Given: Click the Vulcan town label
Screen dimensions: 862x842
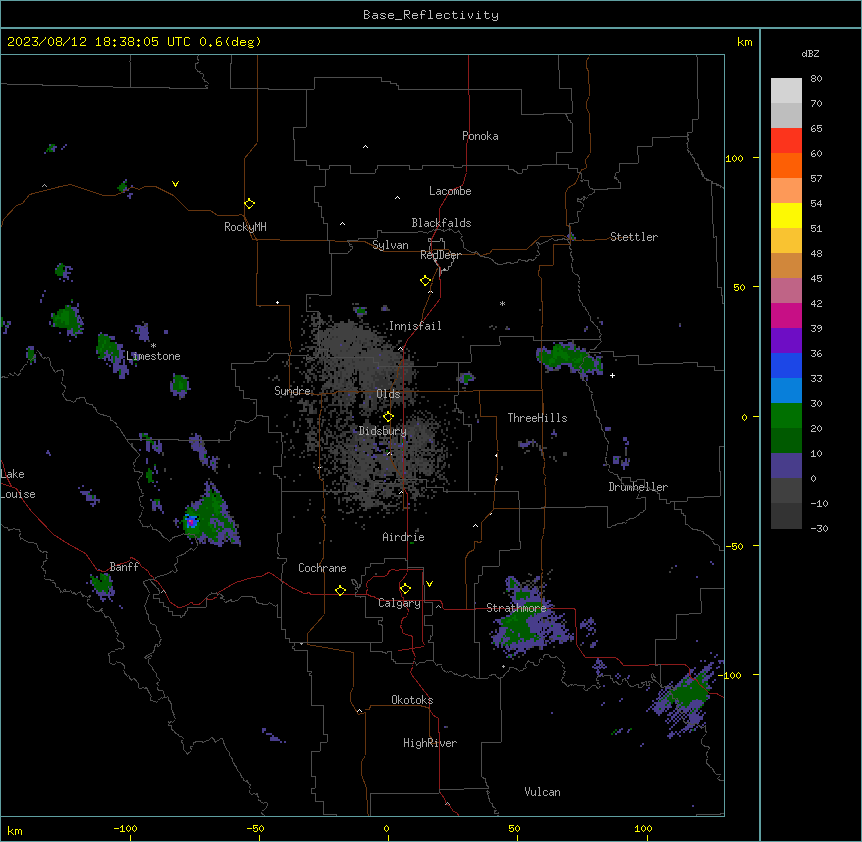Looking at the screenshot, I should point(542,792).
